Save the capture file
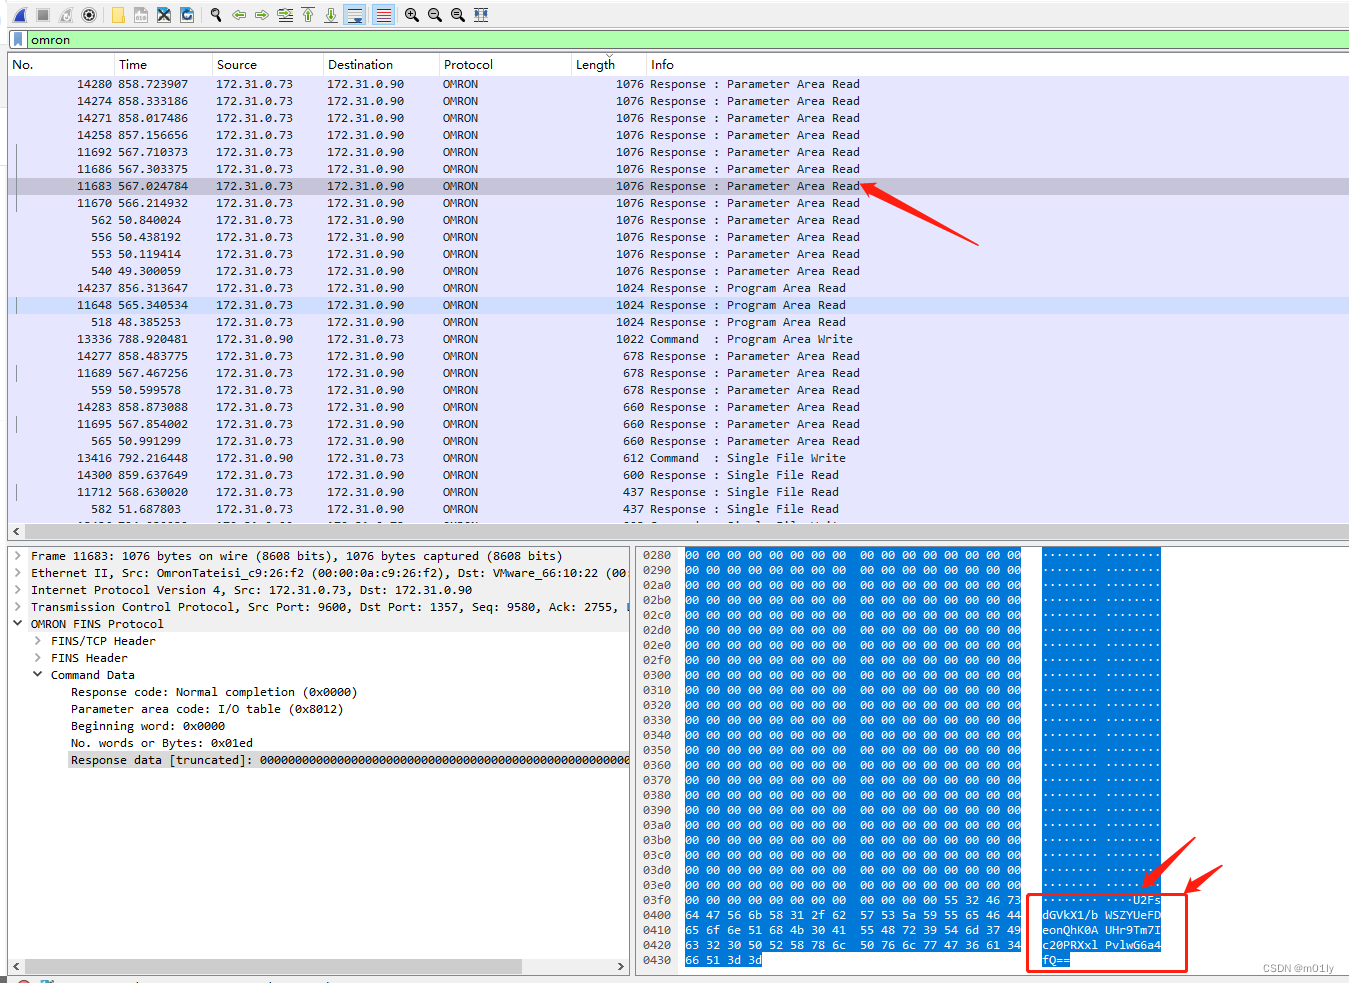The height and width of the screenshot is (983, 1349). [x=141, y=15]
